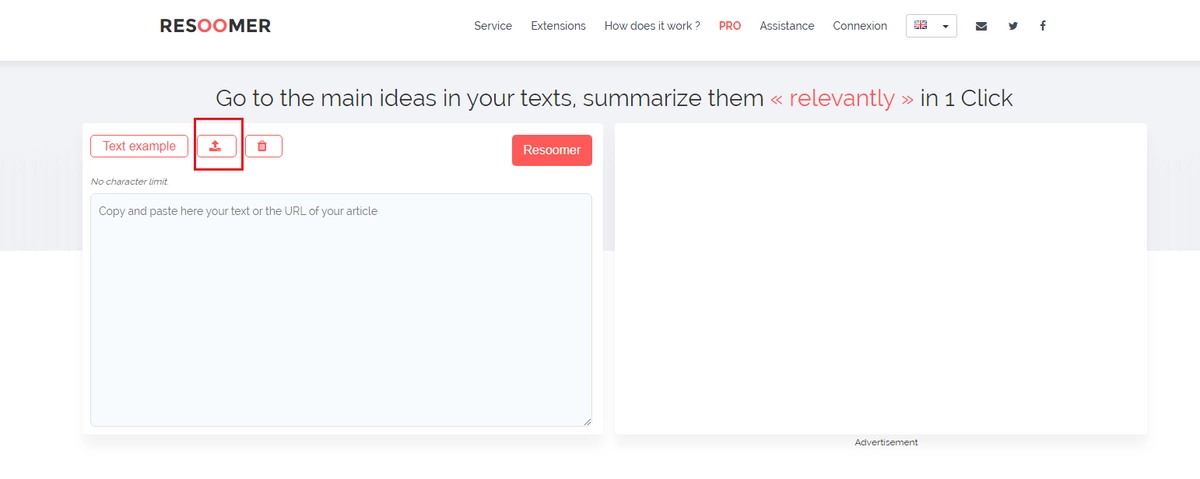This screenshot has width=1200, height=479.
Task: Clear text with the trash icon
Action: tap(263, 146)
